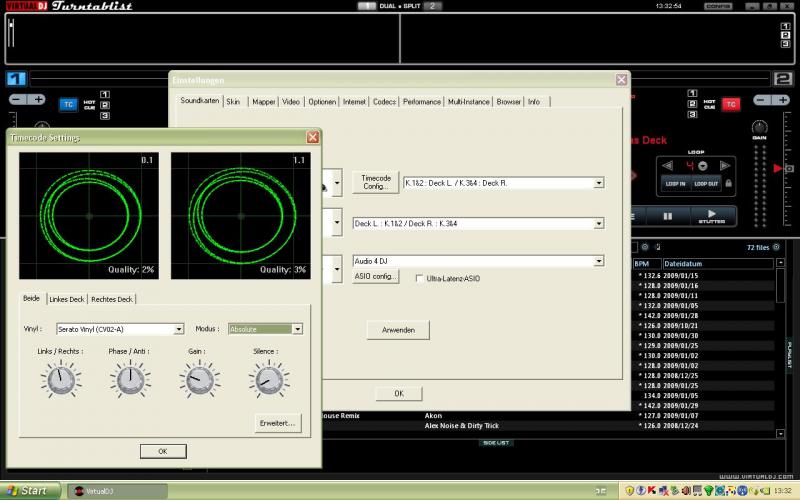Viewport: 800px width, 500px height.
Task: Open the Performance tab
Action: 421,102
